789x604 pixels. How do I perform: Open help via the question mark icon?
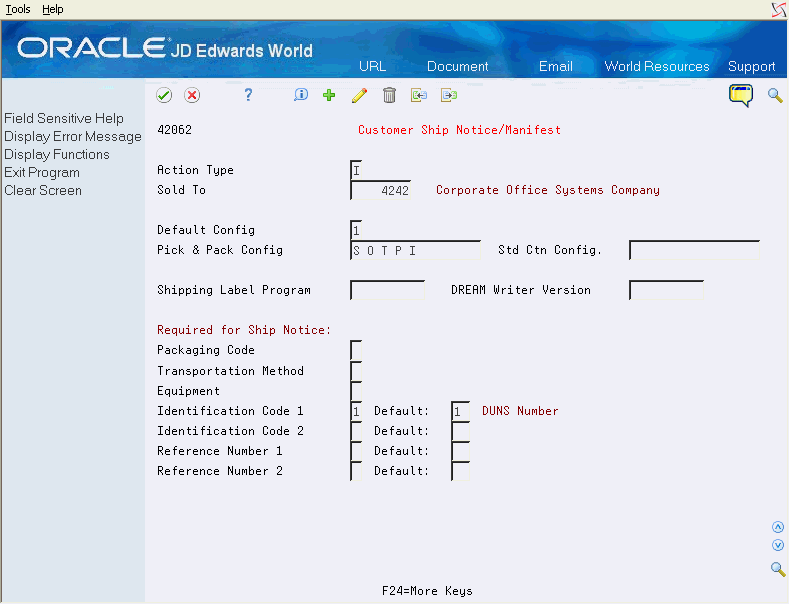248,95
